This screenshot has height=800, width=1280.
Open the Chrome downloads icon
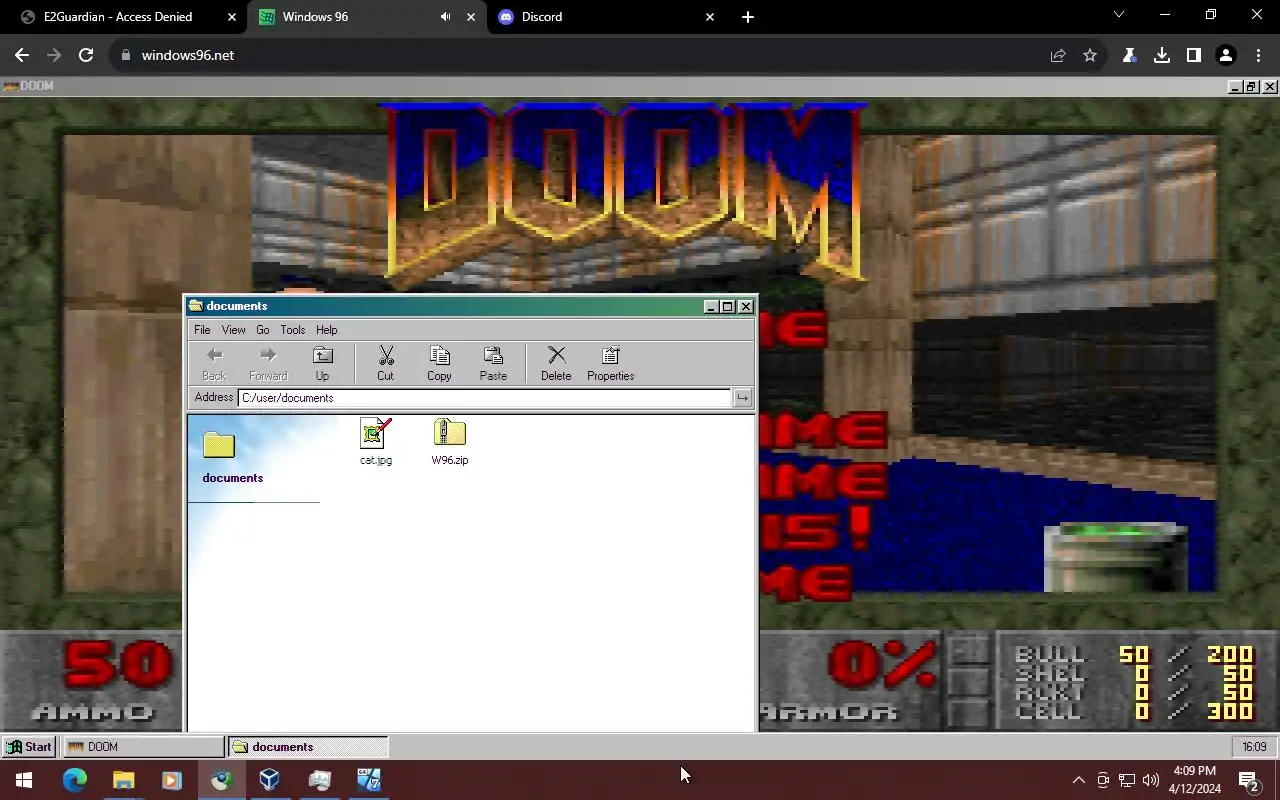(1162, 55)
